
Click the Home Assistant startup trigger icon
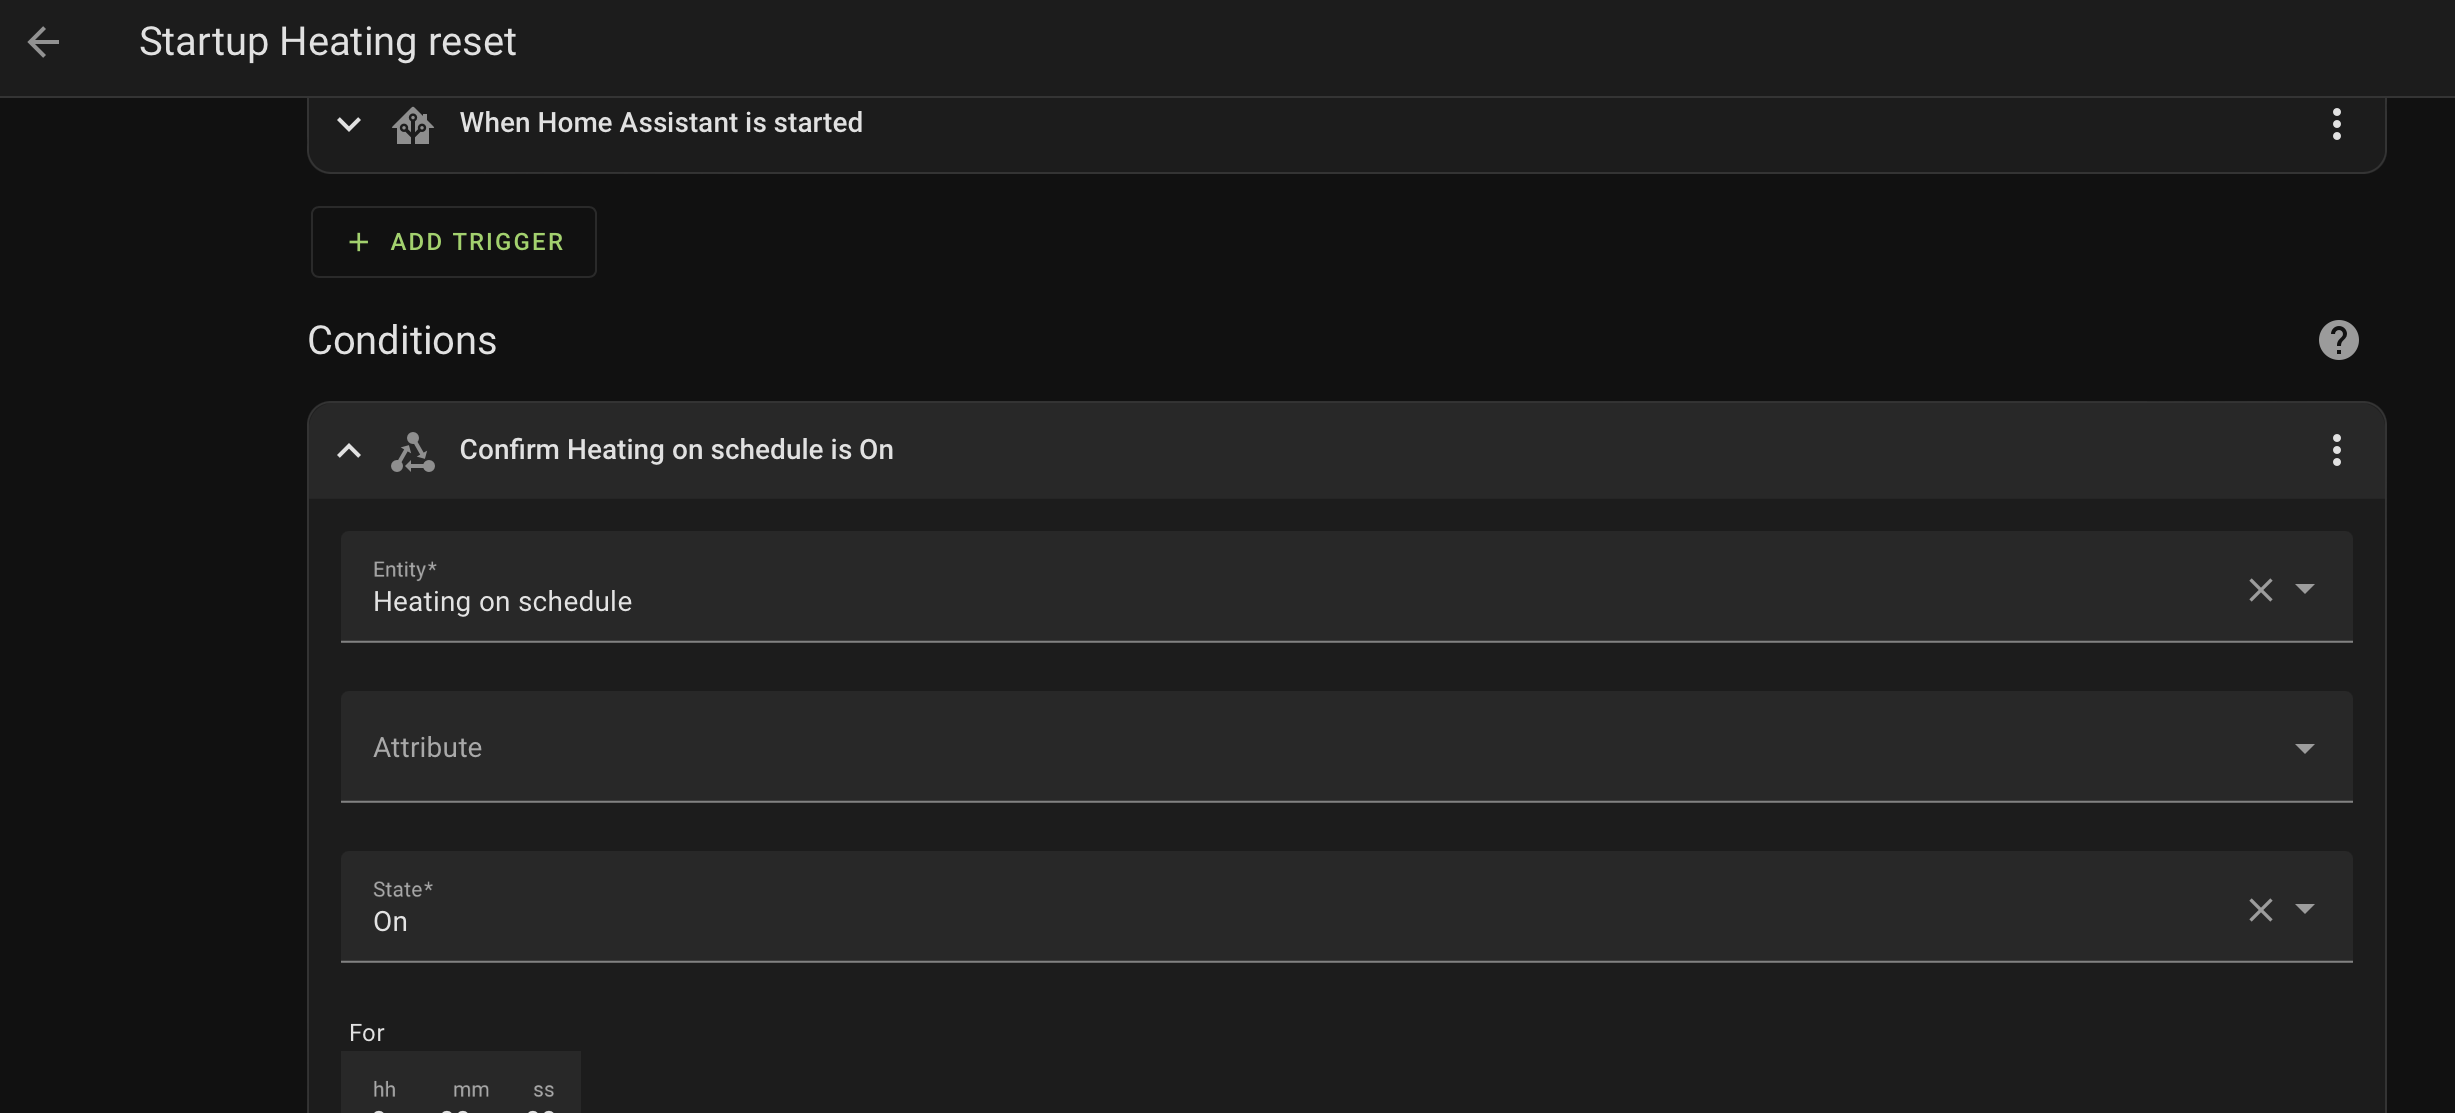click(x=413, y=124)
